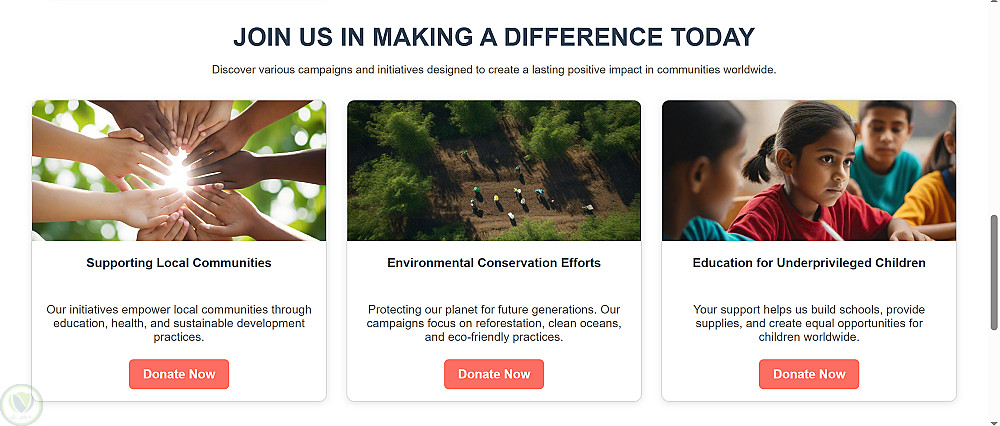Click the Education for Underprivileged Children title
Viewport: 1000px width, 426px height.
(809, 263)
